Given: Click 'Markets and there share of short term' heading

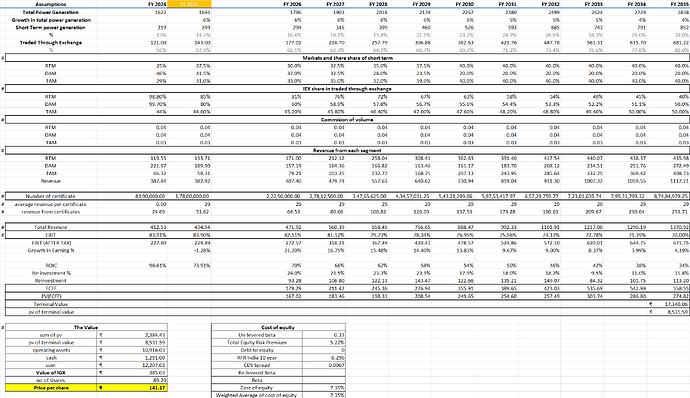Looking at the screenshot, I should 348,58.
